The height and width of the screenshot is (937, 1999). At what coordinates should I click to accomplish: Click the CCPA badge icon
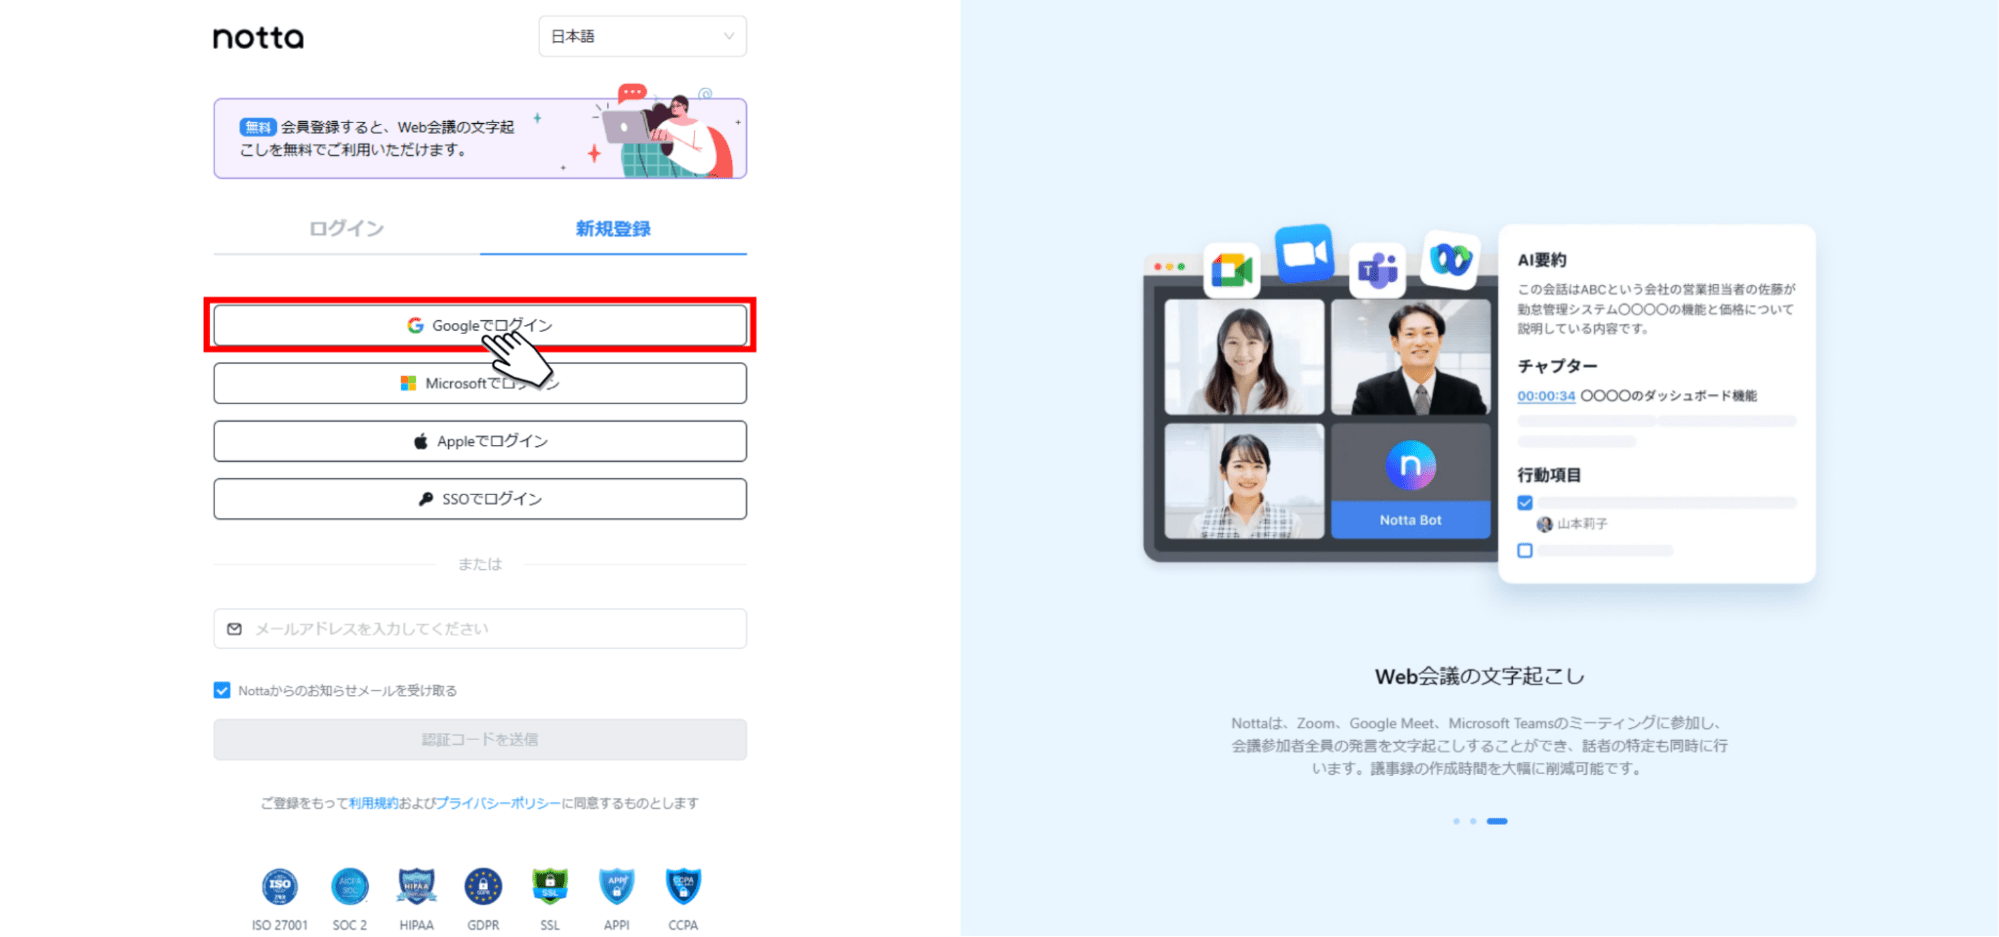coord(684,885)
